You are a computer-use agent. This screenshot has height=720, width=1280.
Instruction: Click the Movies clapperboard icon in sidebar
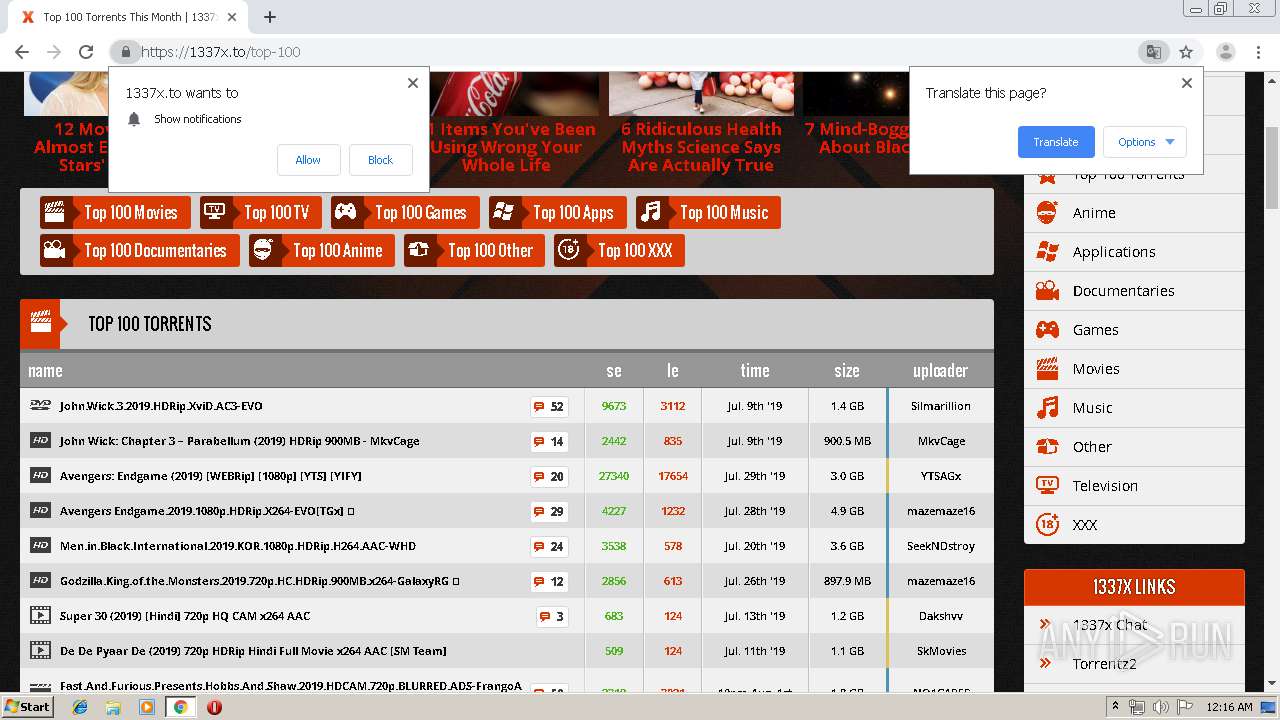(1047, 368)
